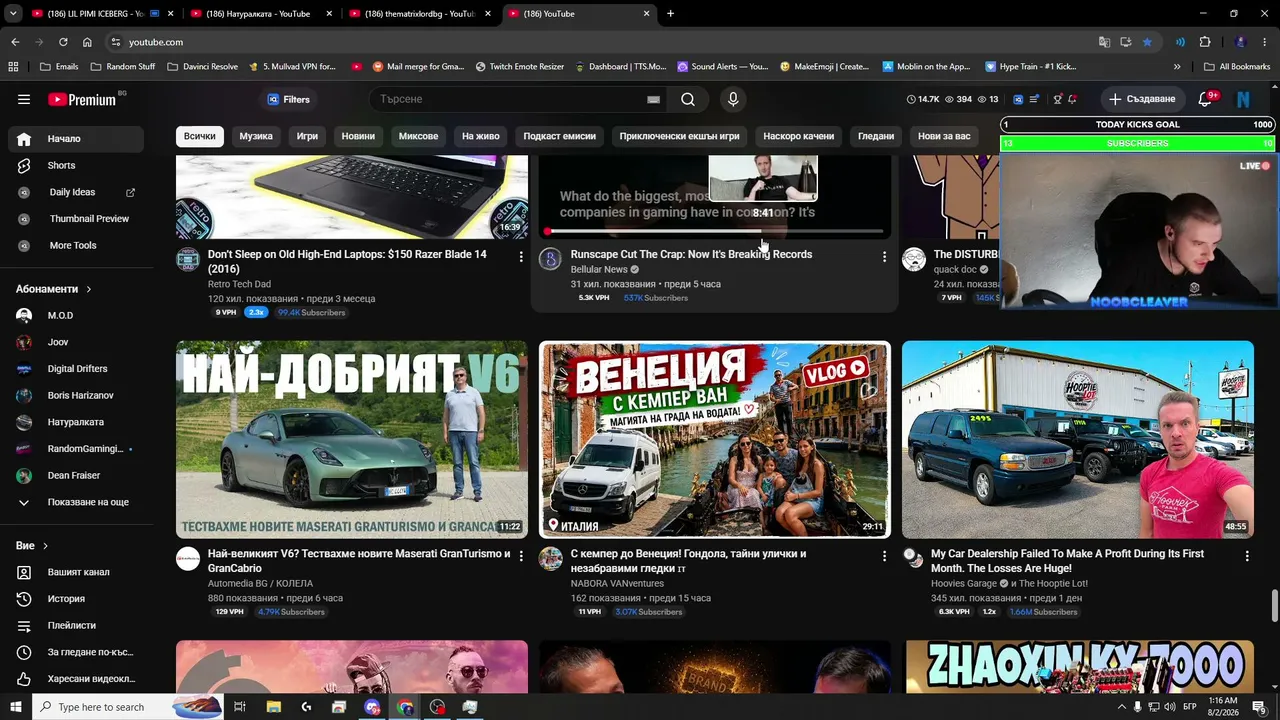Navigate back in the browser
Image resolution: width=1280 pixels, height=720 pixels.
[x=15, y=42]
